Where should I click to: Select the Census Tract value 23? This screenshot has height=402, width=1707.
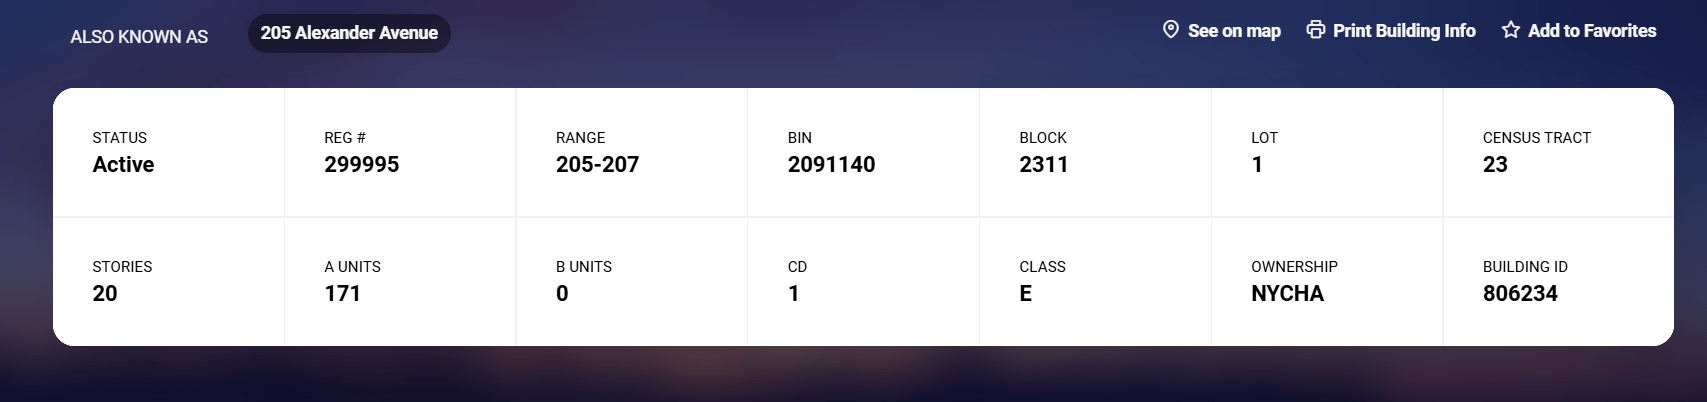pos(1495,165)
